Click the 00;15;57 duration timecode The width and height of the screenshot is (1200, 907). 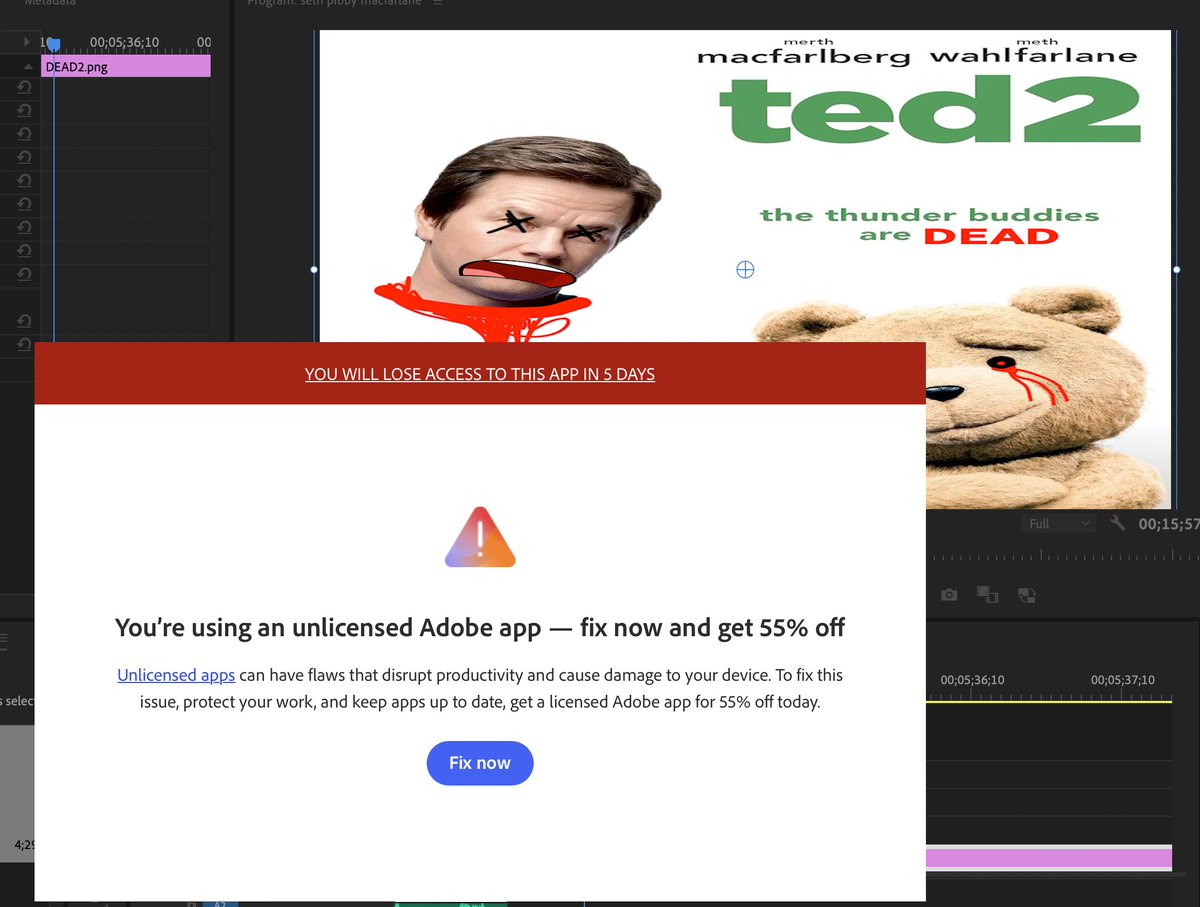(1168, 524)
